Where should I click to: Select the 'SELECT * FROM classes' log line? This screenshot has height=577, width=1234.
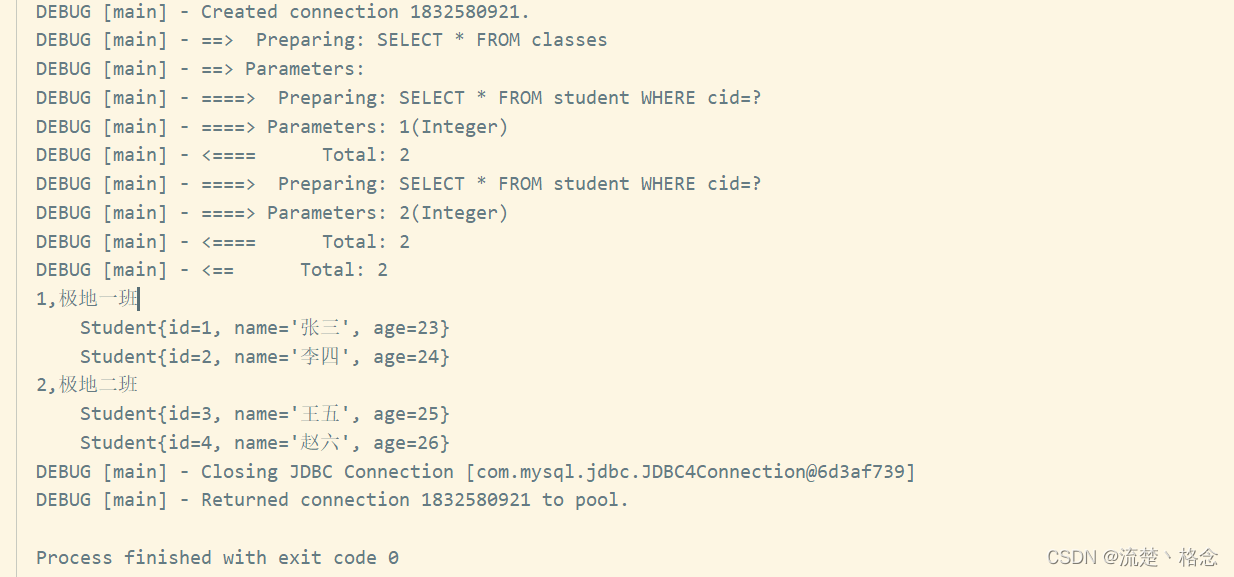(x=321, y=40)
